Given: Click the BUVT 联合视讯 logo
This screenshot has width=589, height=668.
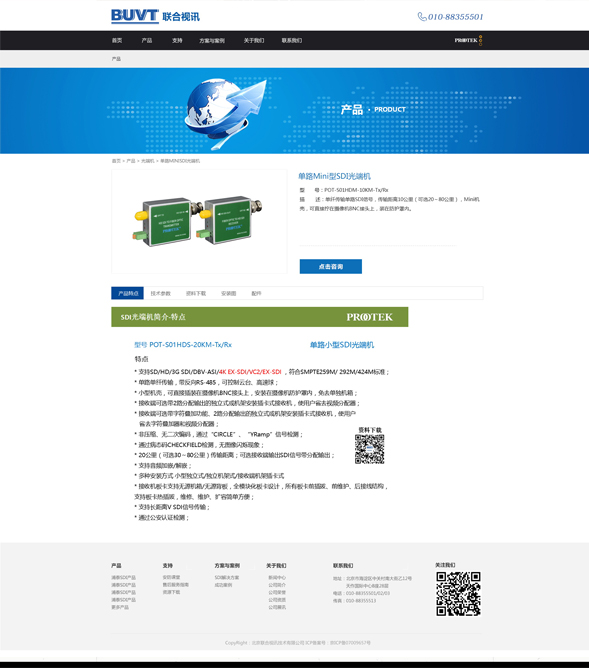Looking at the screenshot, I should pyautogui.click(x=155, y=16).
